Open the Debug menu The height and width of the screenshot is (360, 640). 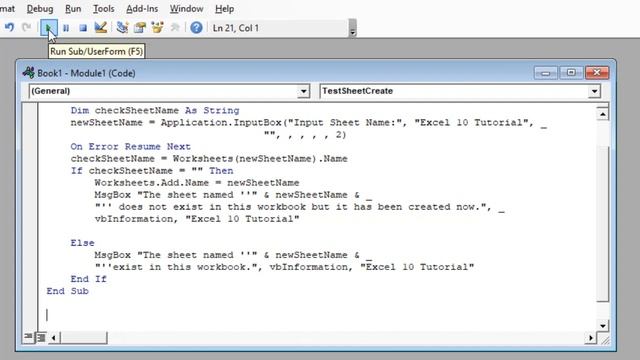click(40, 9)
